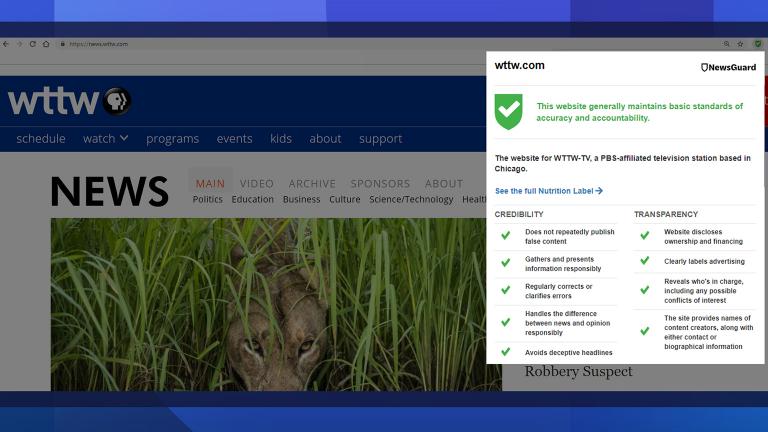Open the kids menu item
The height and width of the screenshot is (432, 768).
(x=281, y=139)
